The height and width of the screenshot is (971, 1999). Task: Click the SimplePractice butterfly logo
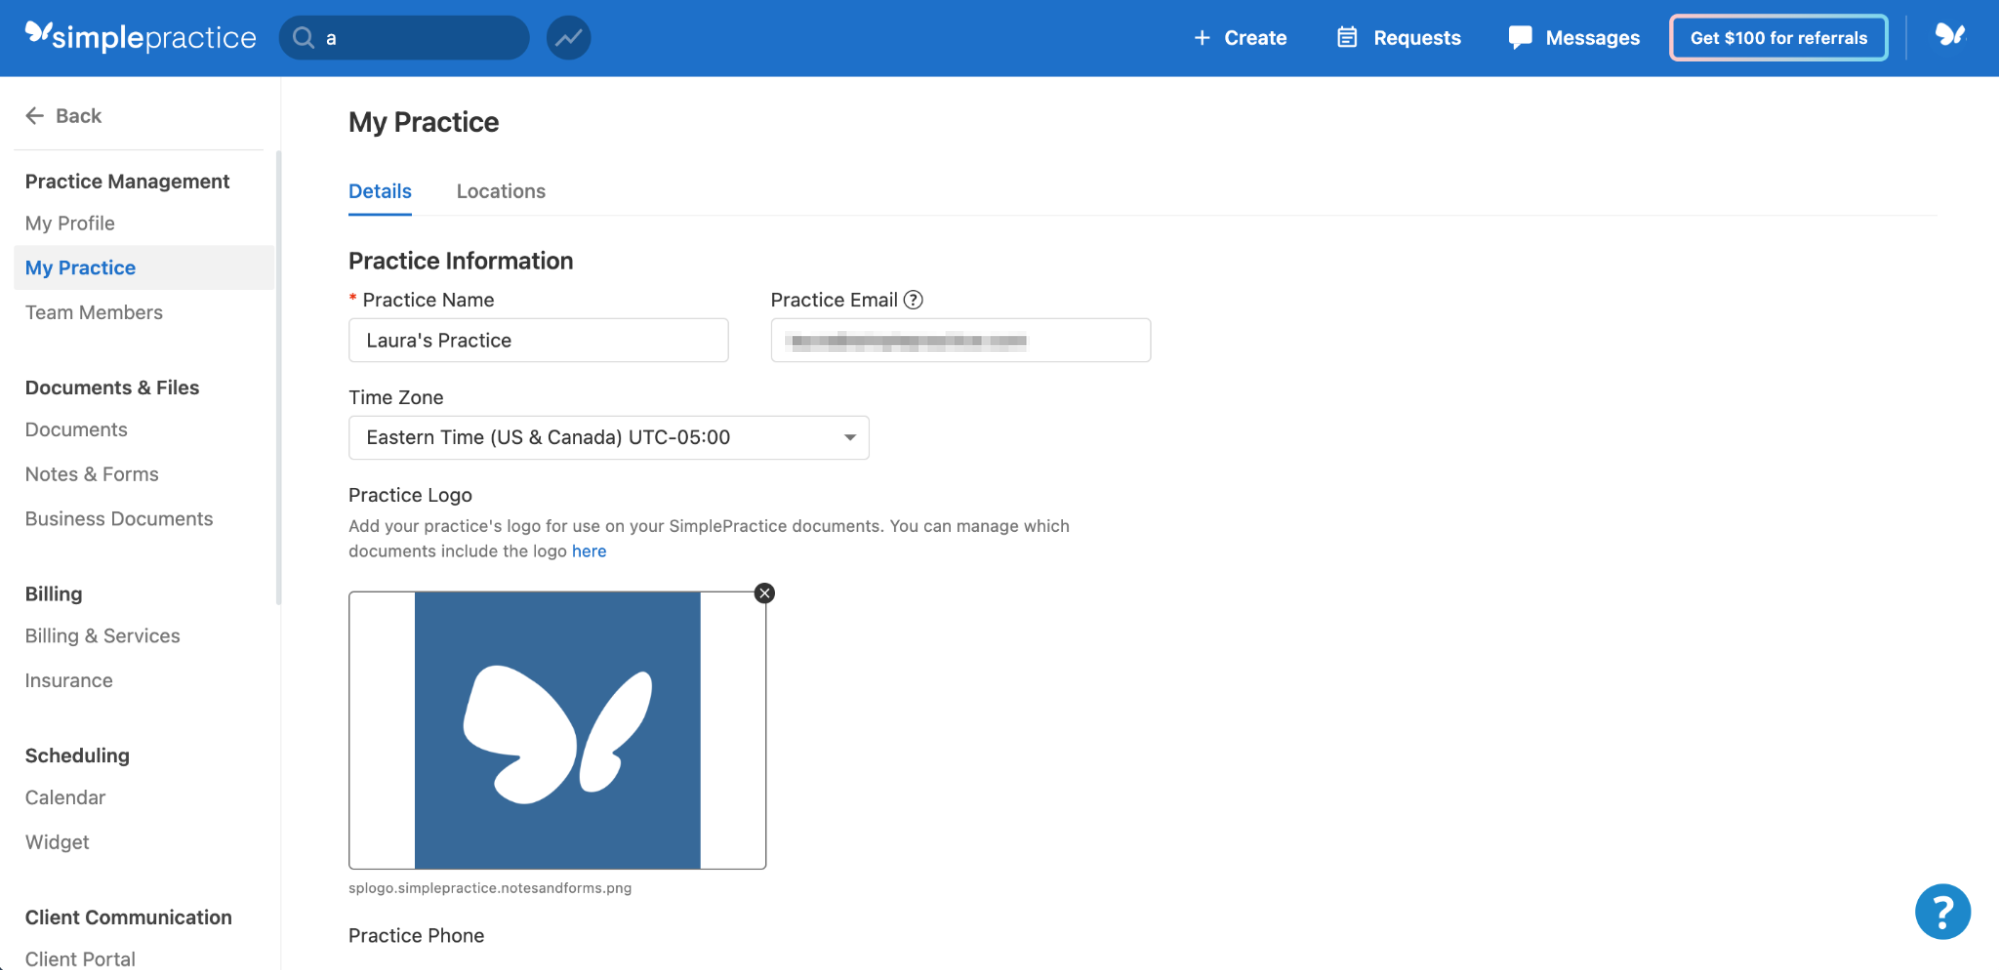(139, 36)
